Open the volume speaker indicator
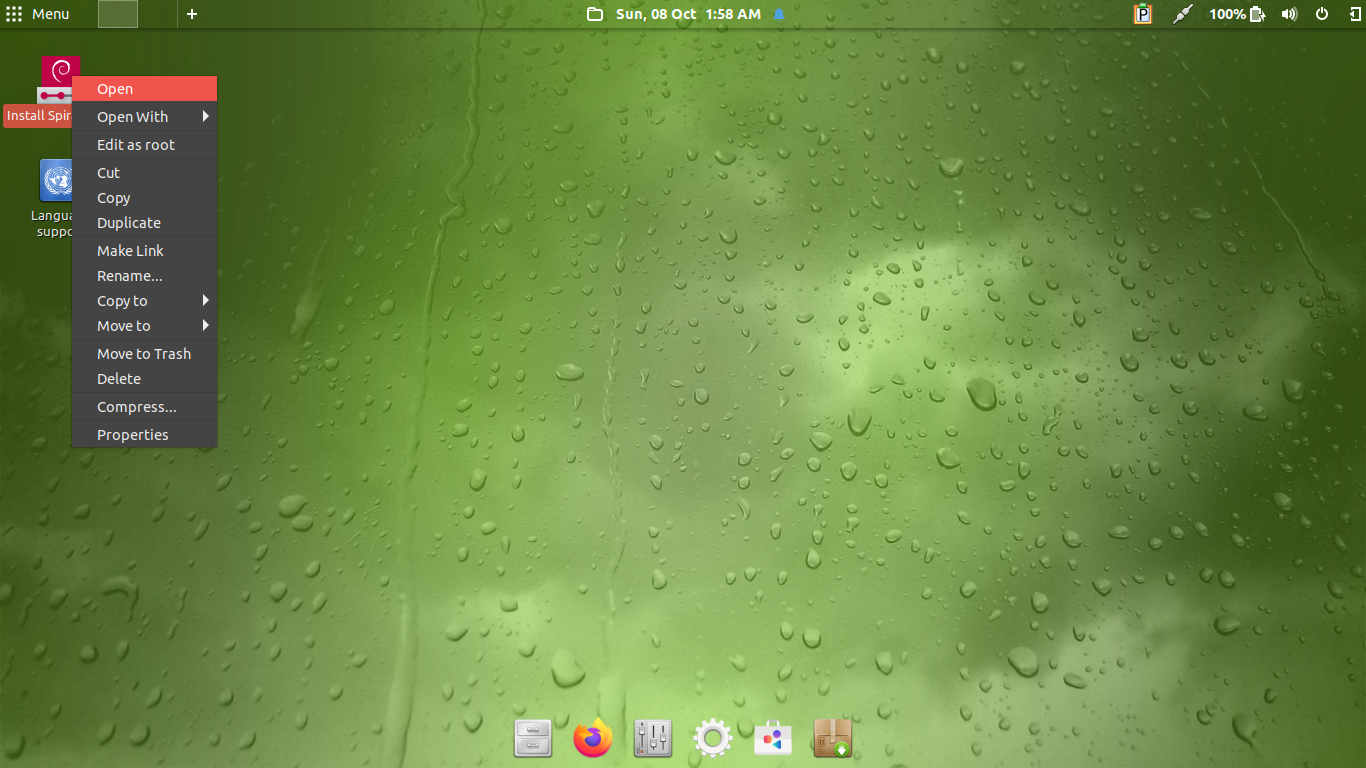The height and width of the screenshot is (768, 1366). coord(1289,14)
